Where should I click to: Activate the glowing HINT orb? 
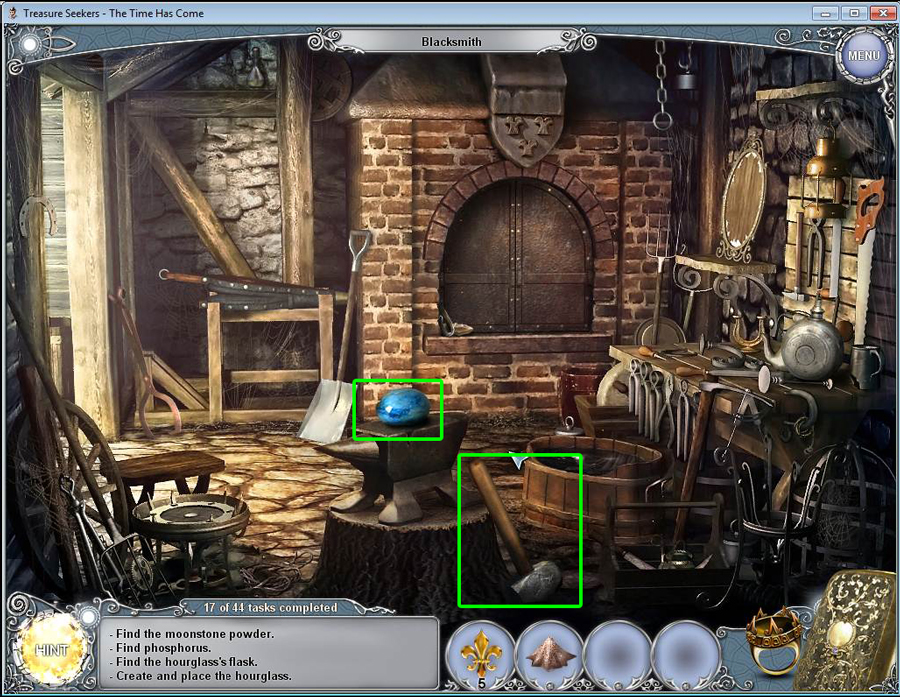click(x=51, y=649)
